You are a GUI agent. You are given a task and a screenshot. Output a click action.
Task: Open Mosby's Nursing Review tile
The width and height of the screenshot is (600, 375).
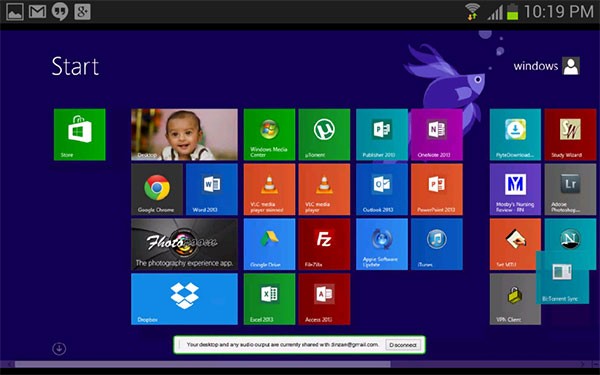pyautogui.click(x=515, y=189)
